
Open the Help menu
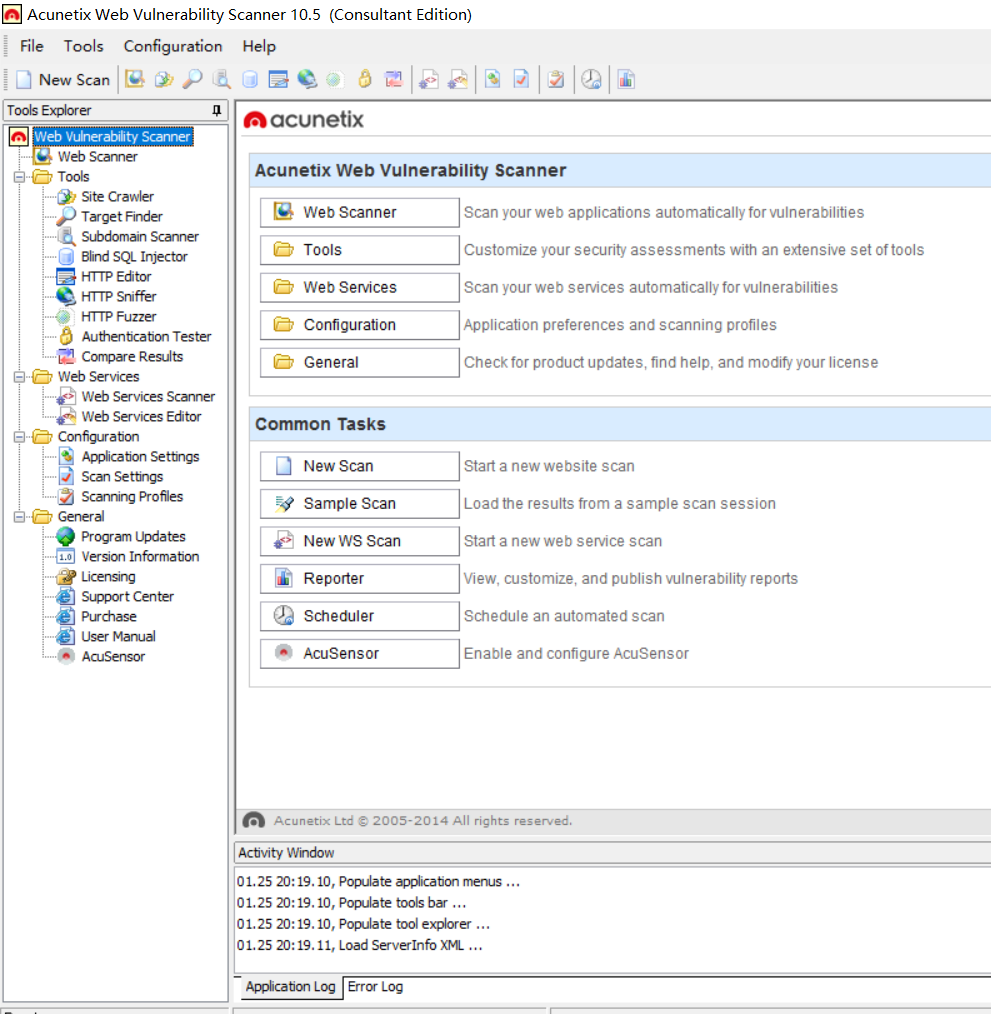[259, 46]
